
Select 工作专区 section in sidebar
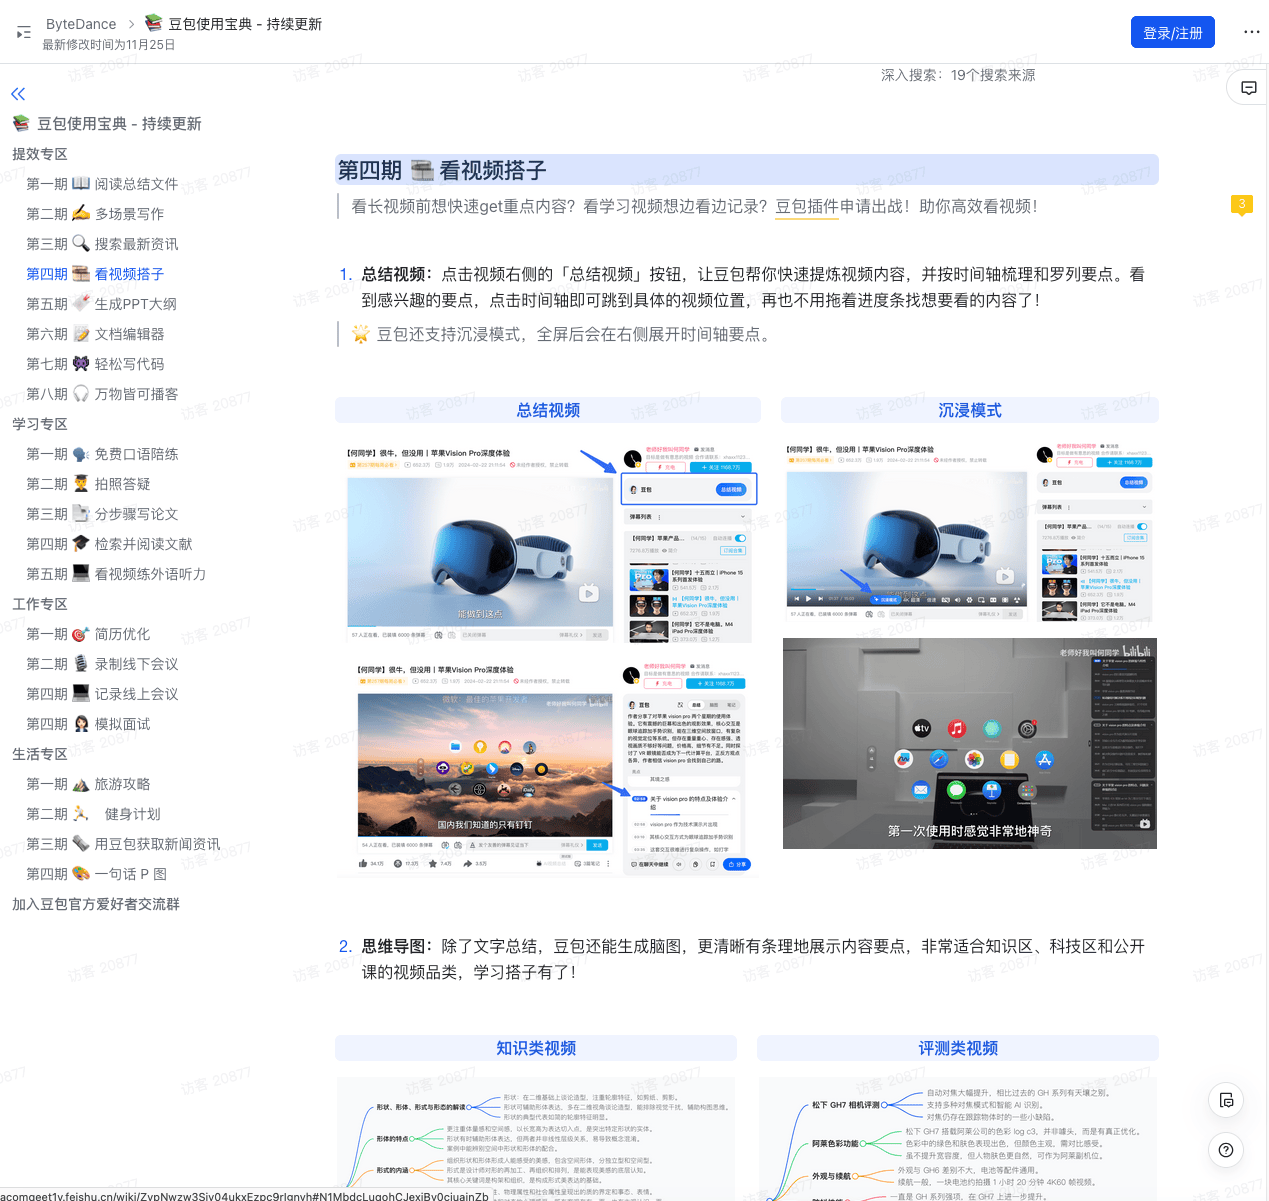pyautogui.click(x=40, y=604)
